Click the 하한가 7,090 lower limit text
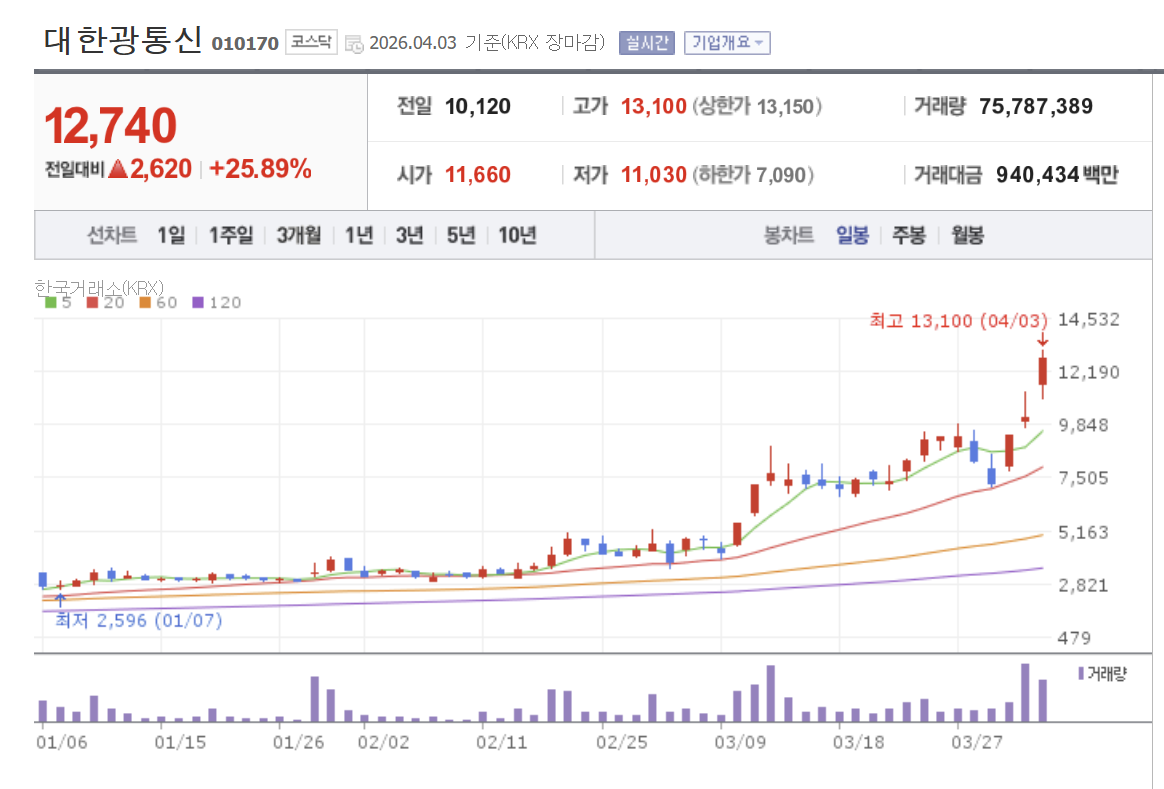The image size is (1164, 789). click(753, 174)
